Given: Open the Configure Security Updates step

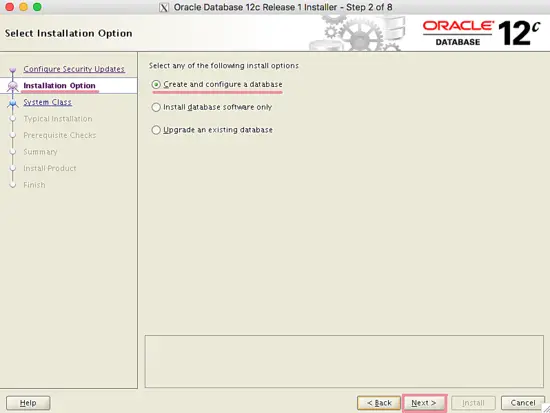Looking at the screenshot, I should point(74,69).
